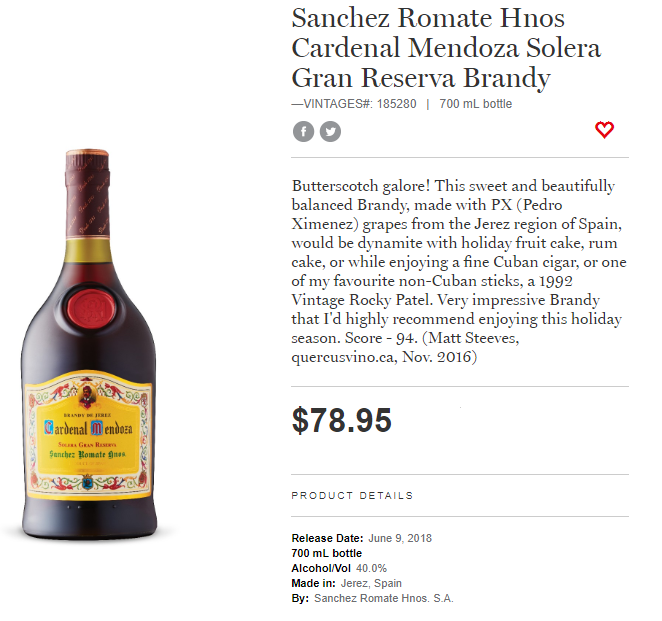Share product on Twitter
The image size is (662, 621).
[x=330, y=131]
